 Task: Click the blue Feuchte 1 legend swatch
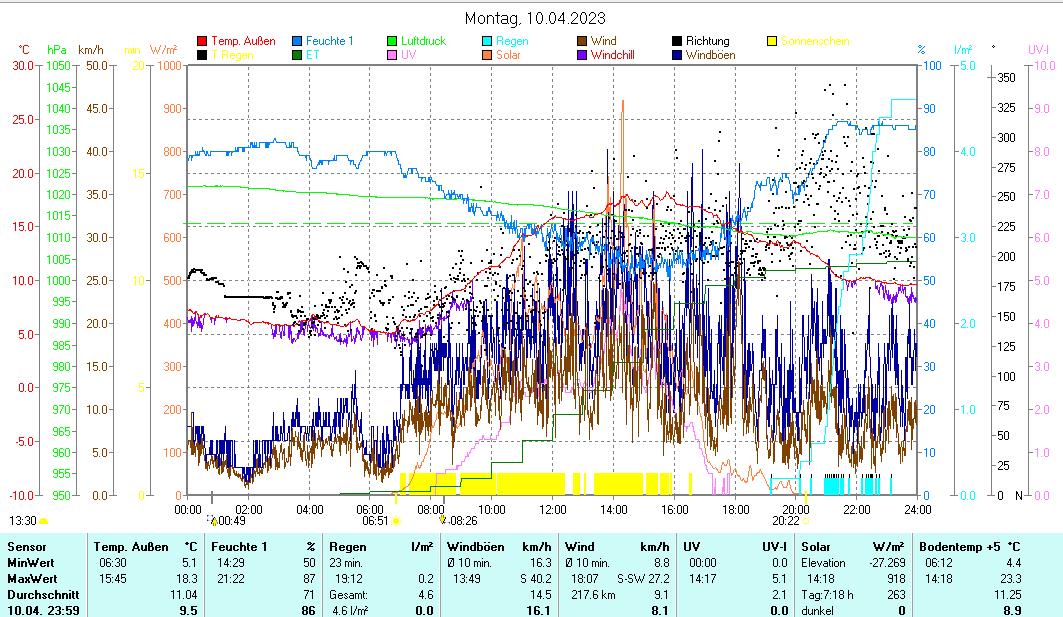click(x=298, y=42)
